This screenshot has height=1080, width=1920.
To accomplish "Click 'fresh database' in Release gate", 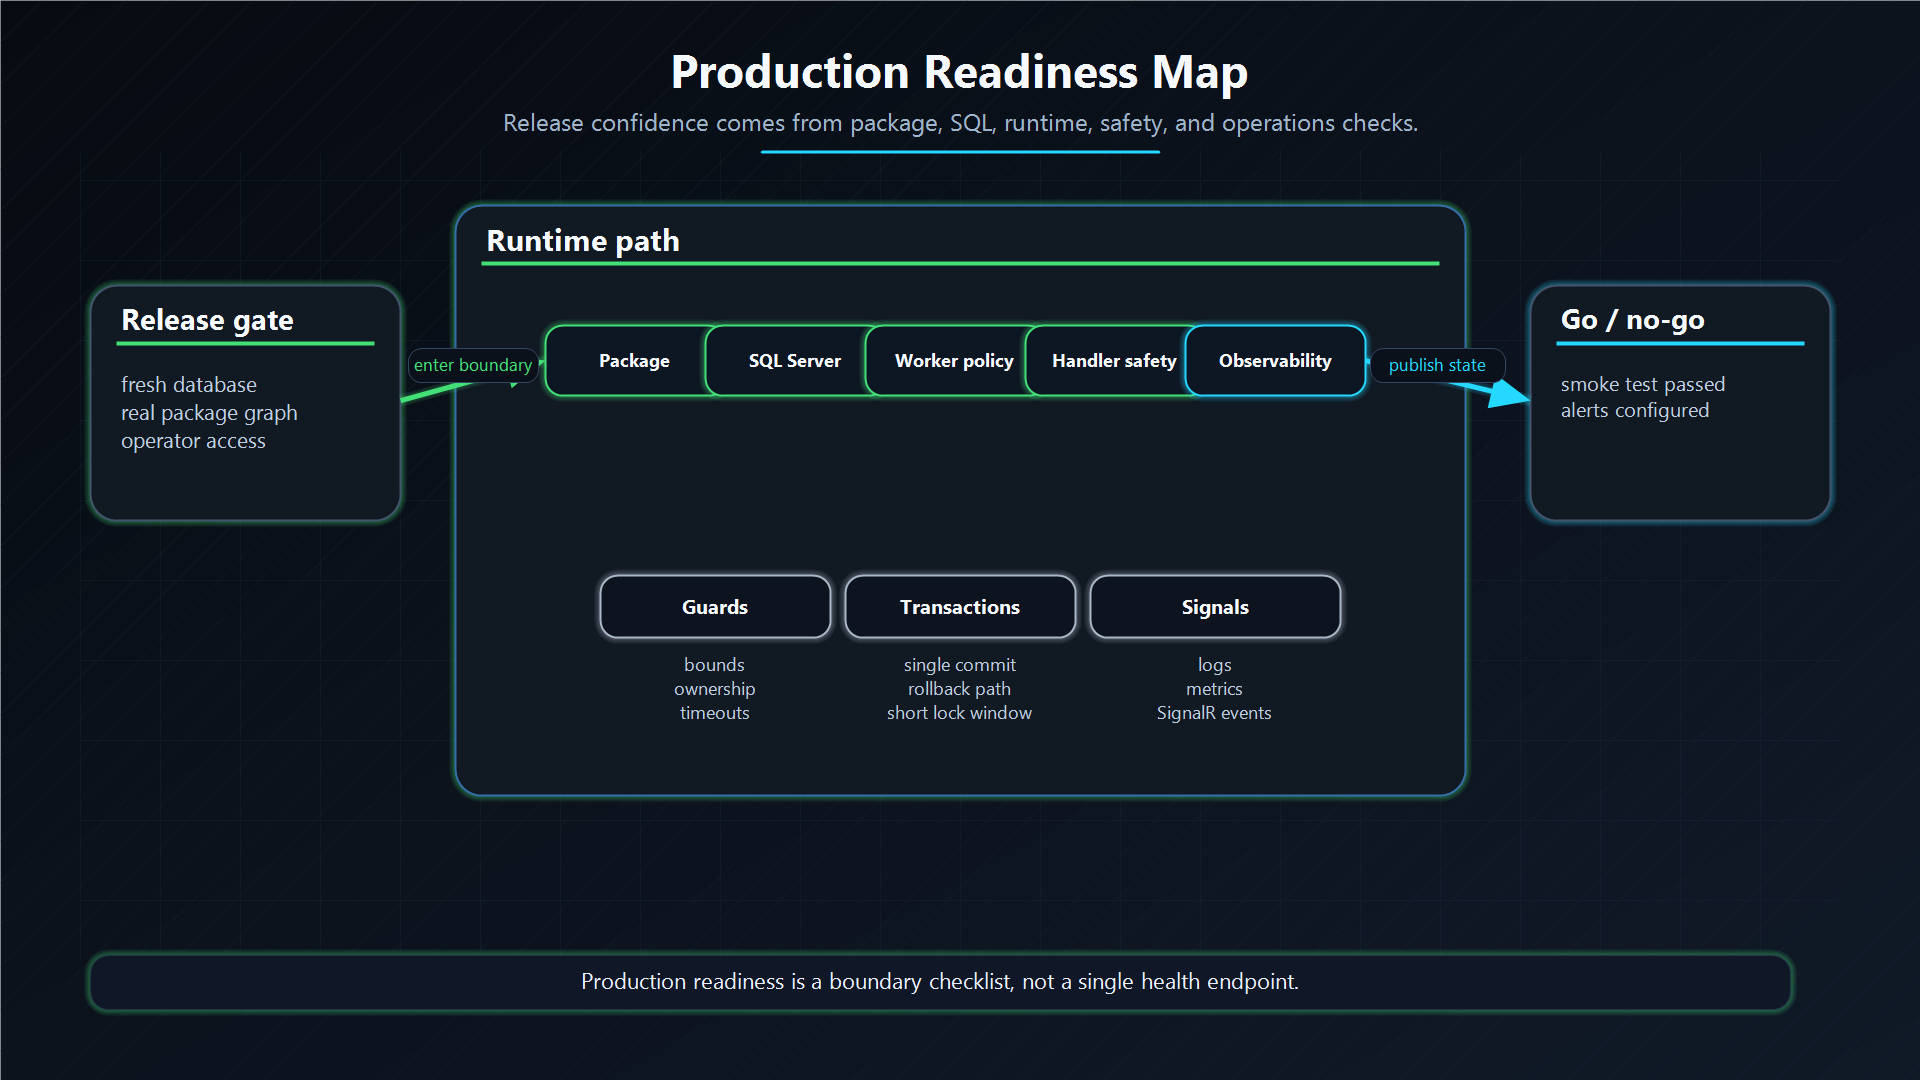I will coord(189,385).
